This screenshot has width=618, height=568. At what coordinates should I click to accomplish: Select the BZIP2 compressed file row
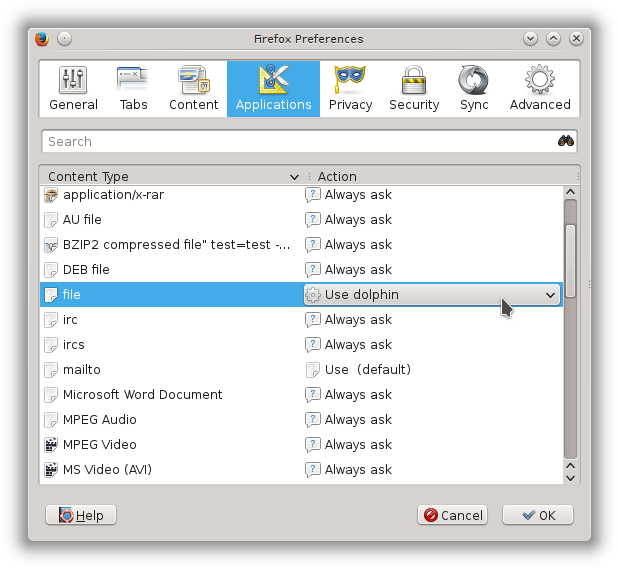302,244
